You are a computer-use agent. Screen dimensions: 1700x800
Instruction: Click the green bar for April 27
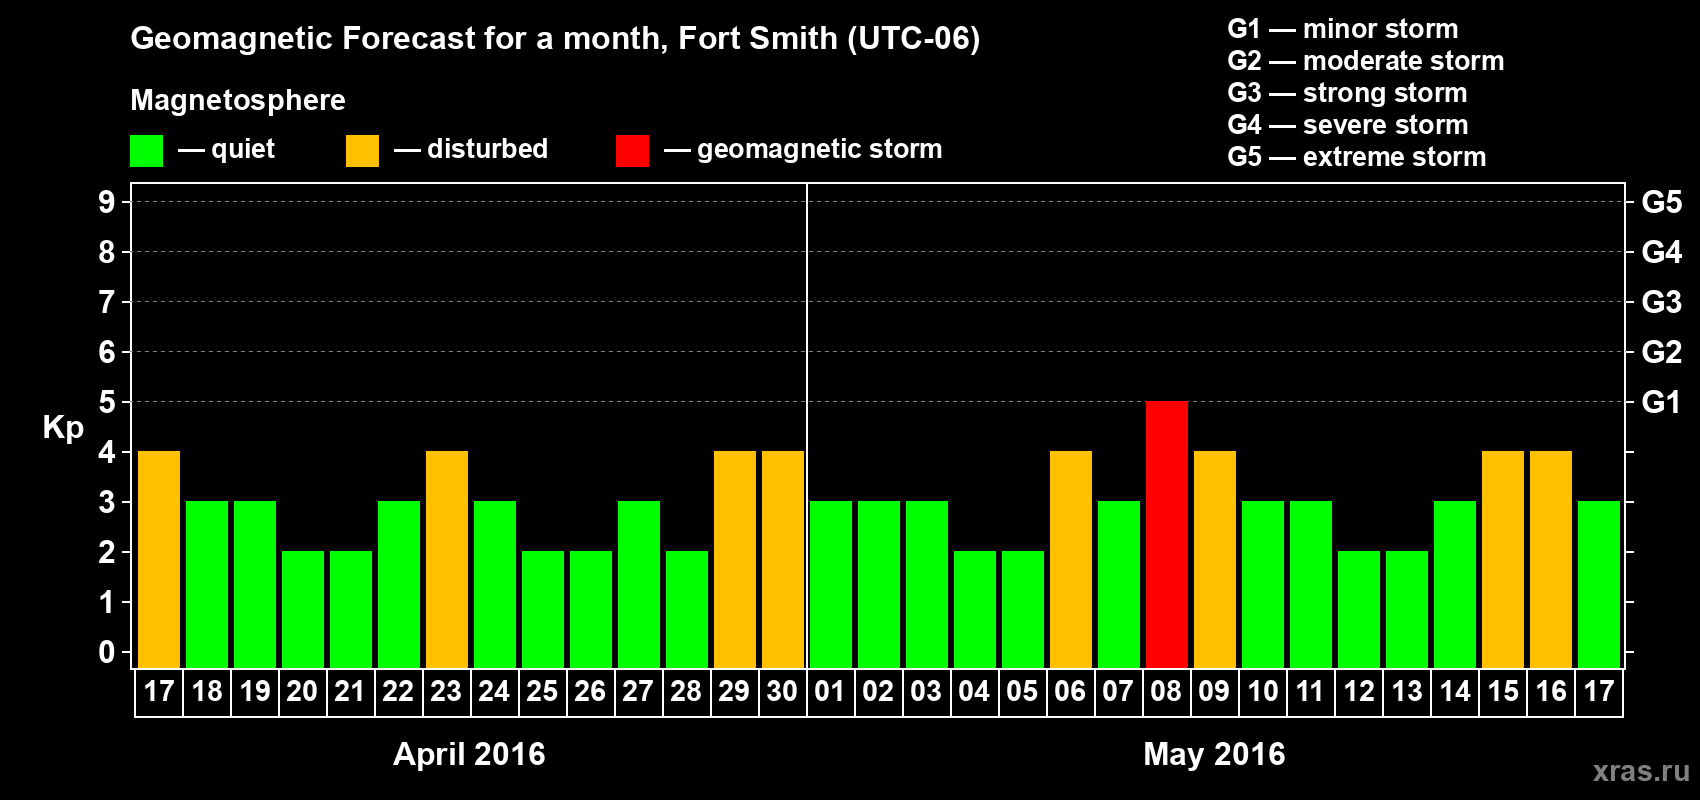[639, 584]
